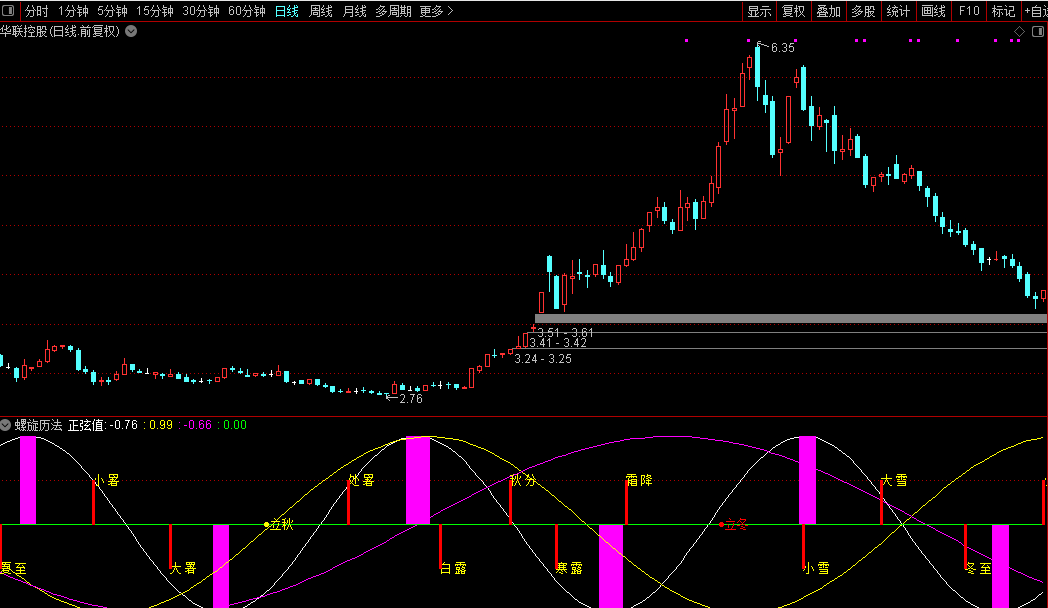This screenshot has height=608, width=1048.
Task: Switch to 5分钟 period tab
Action: click(x=112, y=11)
